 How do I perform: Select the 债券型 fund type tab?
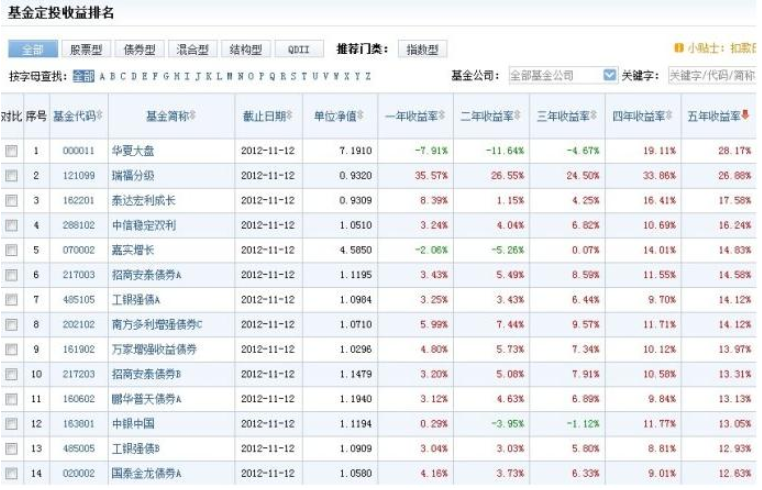[x=140, y=49]
